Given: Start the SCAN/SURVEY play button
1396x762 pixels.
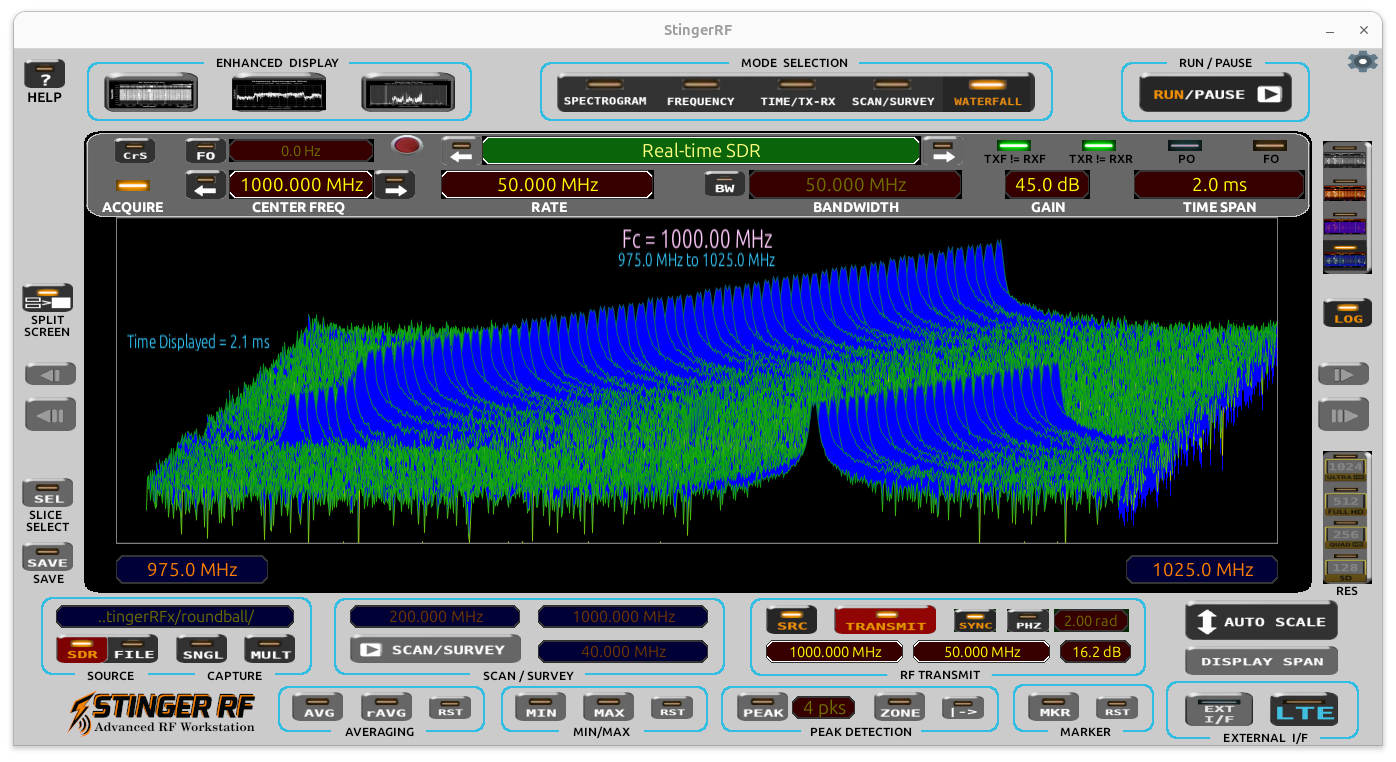Looking at the screenshot, I should pyautogui.click(x=435, y=649).
